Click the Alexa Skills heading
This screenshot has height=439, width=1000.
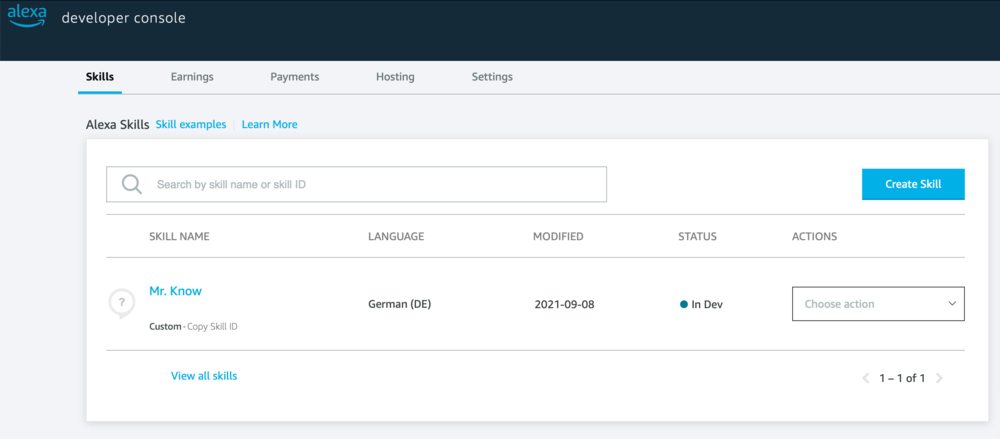(x=117, y=124)
